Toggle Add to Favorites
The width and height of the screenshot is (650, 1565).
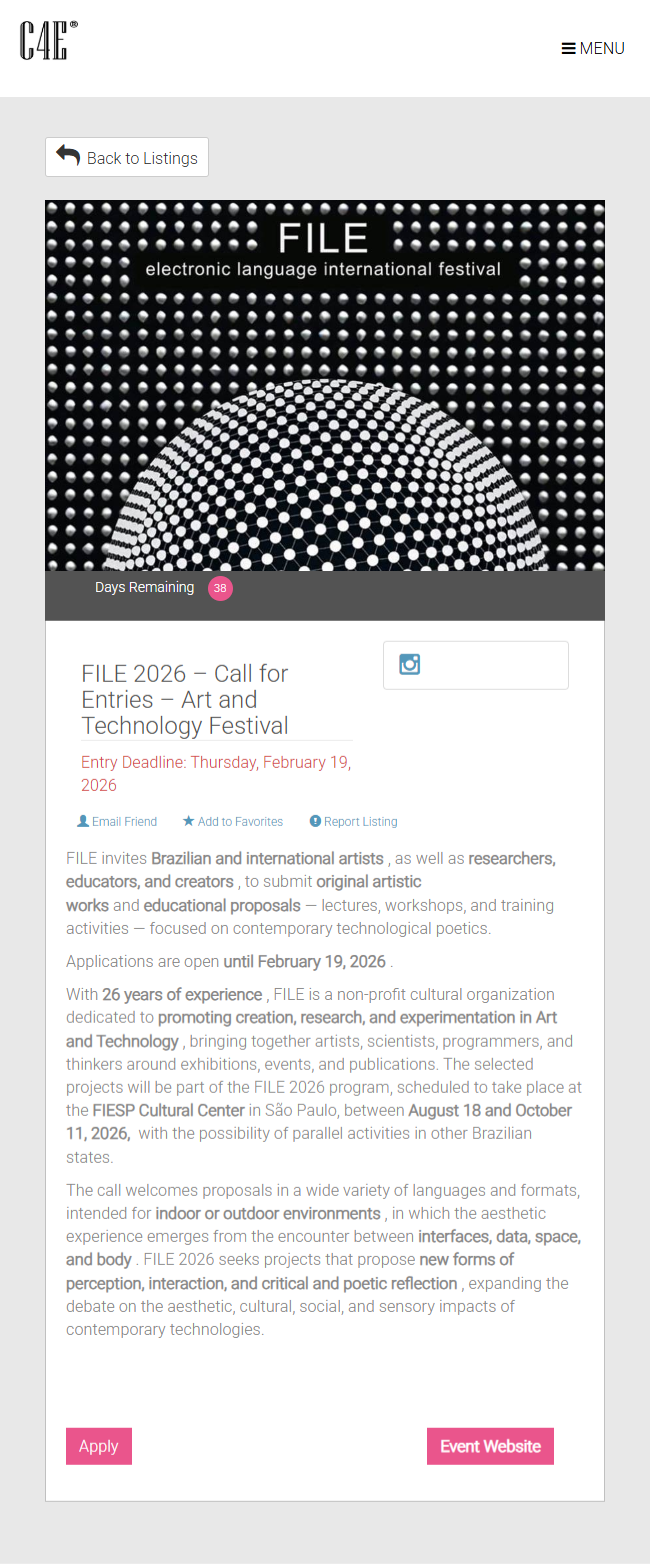(x=240, y=822)
